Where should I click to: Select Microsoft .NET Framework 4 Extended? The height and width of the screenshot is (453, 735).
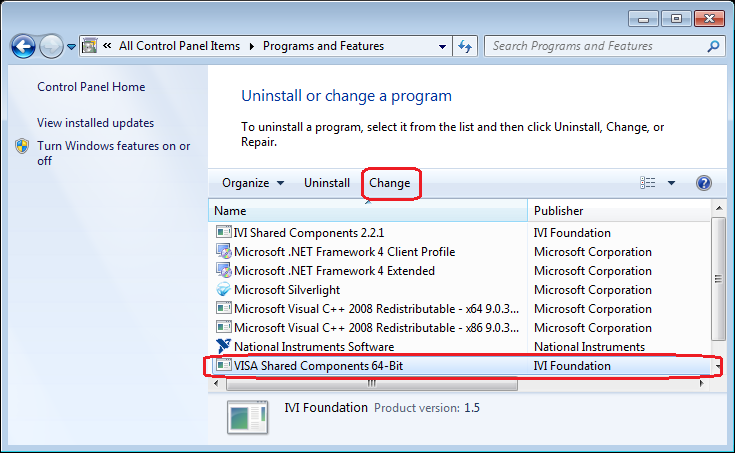[334, 271]
